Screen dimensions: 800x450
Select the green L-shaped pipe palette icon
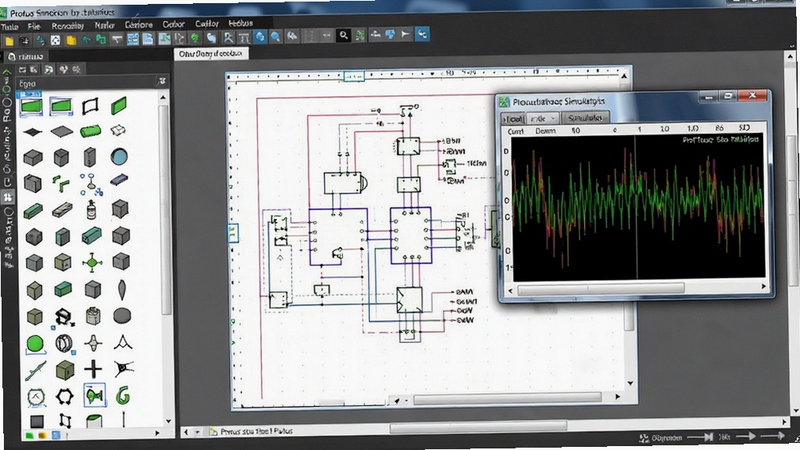61,183
